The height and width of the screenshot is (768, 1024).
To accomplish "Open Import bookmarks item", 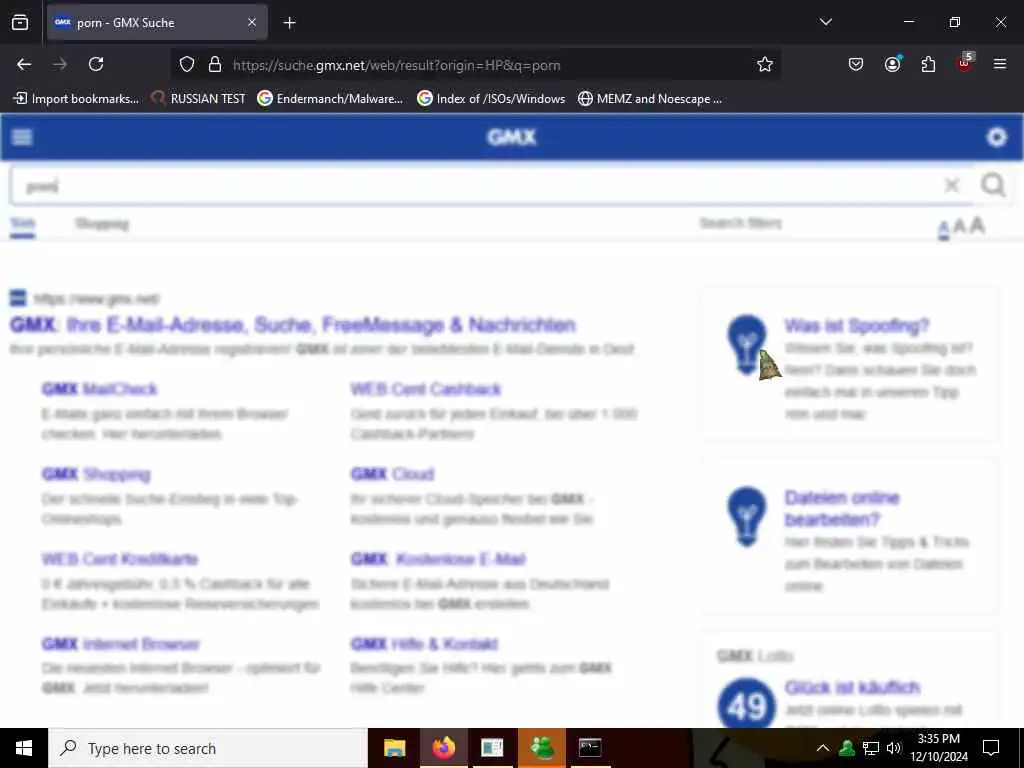I will pos(76,99).
